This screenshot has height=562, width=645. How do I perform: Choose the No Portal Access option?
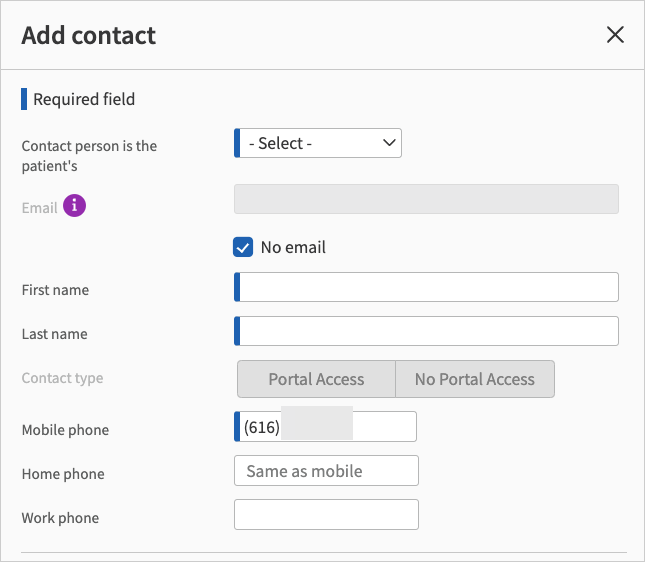point(474,379)
